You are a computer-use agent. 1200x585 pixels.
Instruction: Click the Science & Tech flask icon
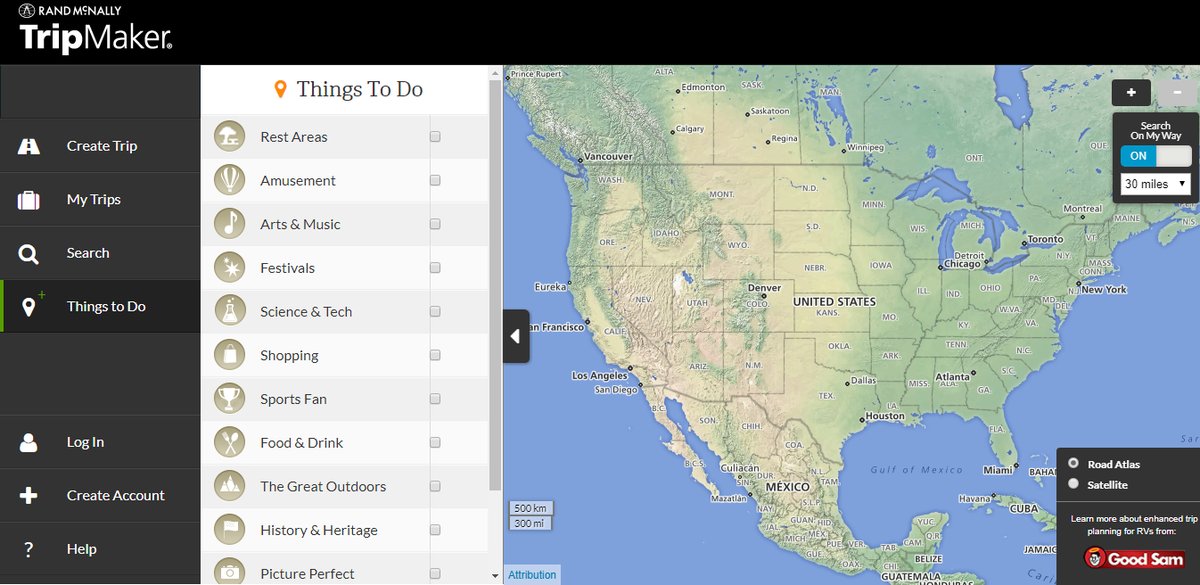[230, 312]
